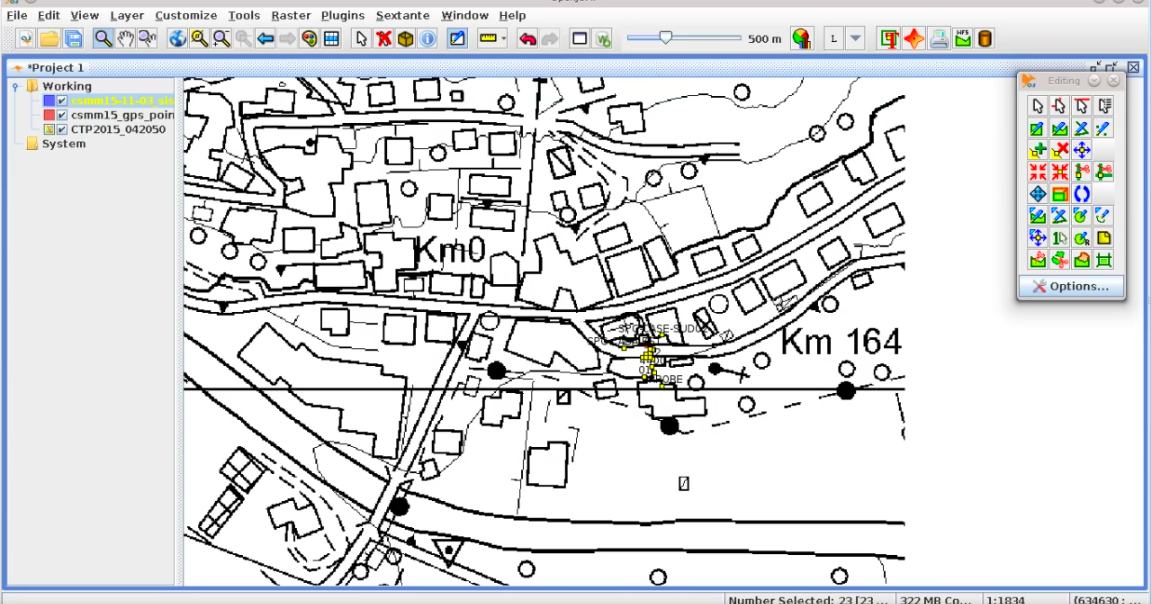The height and width of the screenshot is (604, 1151).
Task: Click the printer icon in the toolbar
Action: 939,38
